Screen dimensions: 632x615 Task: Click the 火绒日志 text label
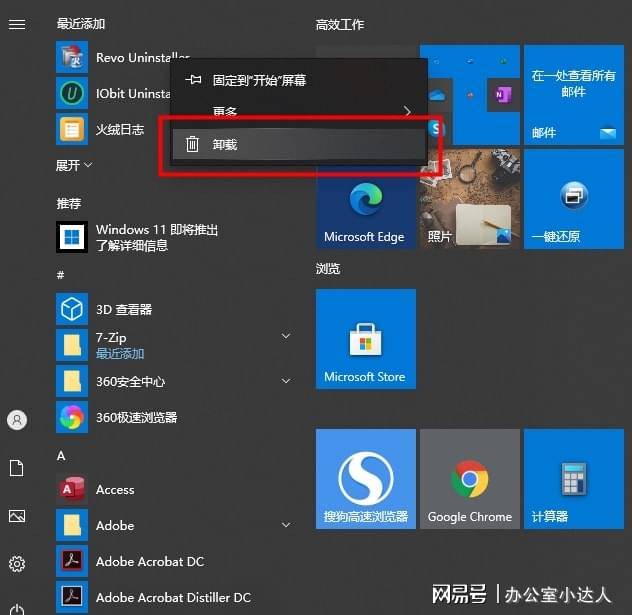120,129
